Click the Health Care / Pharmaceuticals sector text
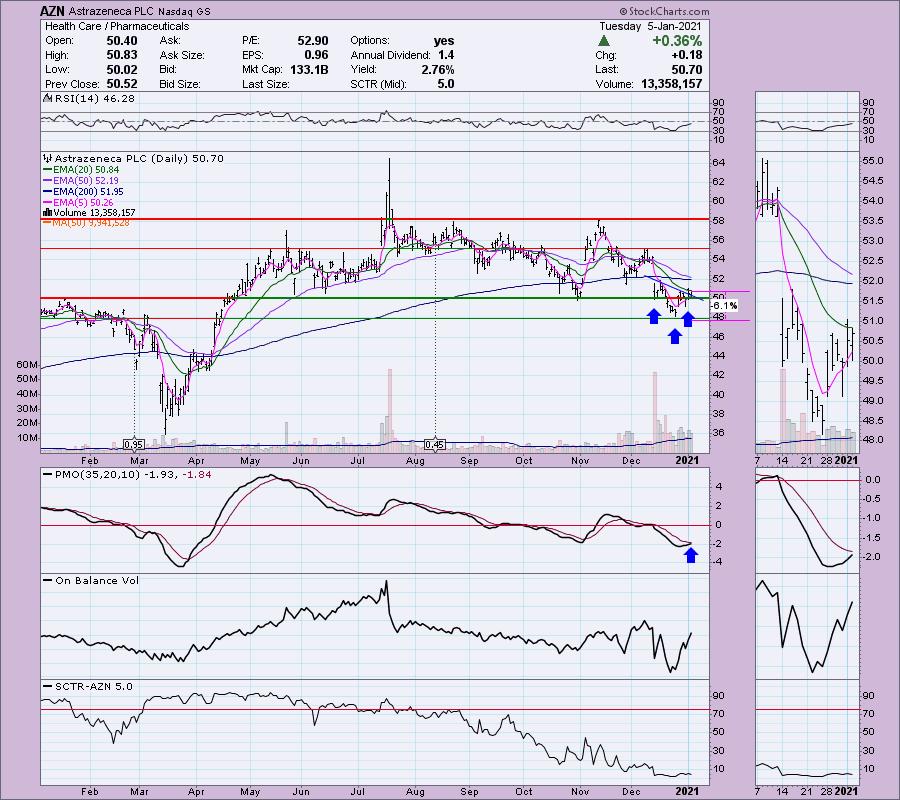This screenshot has width=900, height=800. (117, 26)
